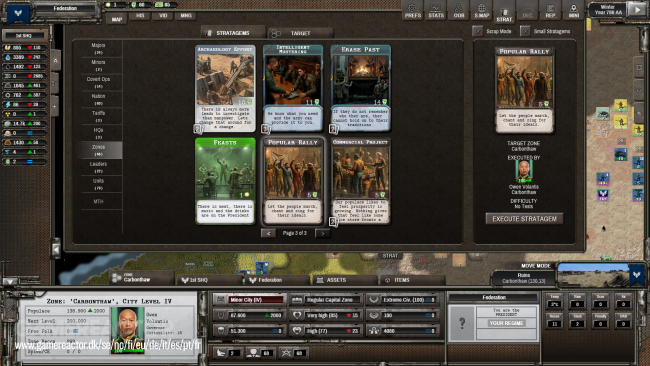Click the Ruins Carbonthaw hex label
650x366 pixels.
(524, 278)
